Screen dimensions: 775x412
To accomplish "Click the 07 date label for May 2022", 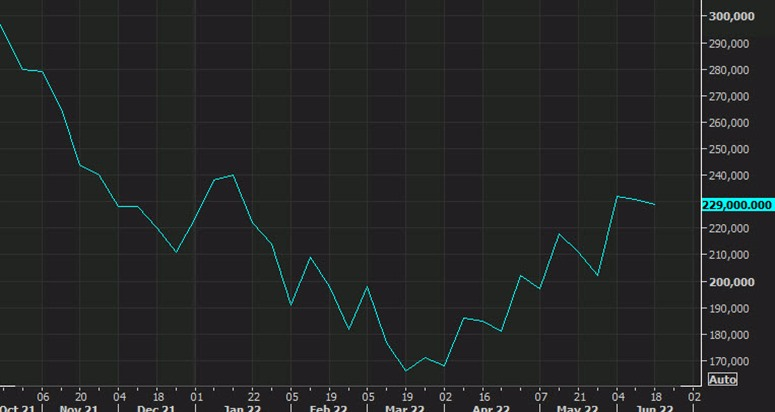I will pos(541,397).
